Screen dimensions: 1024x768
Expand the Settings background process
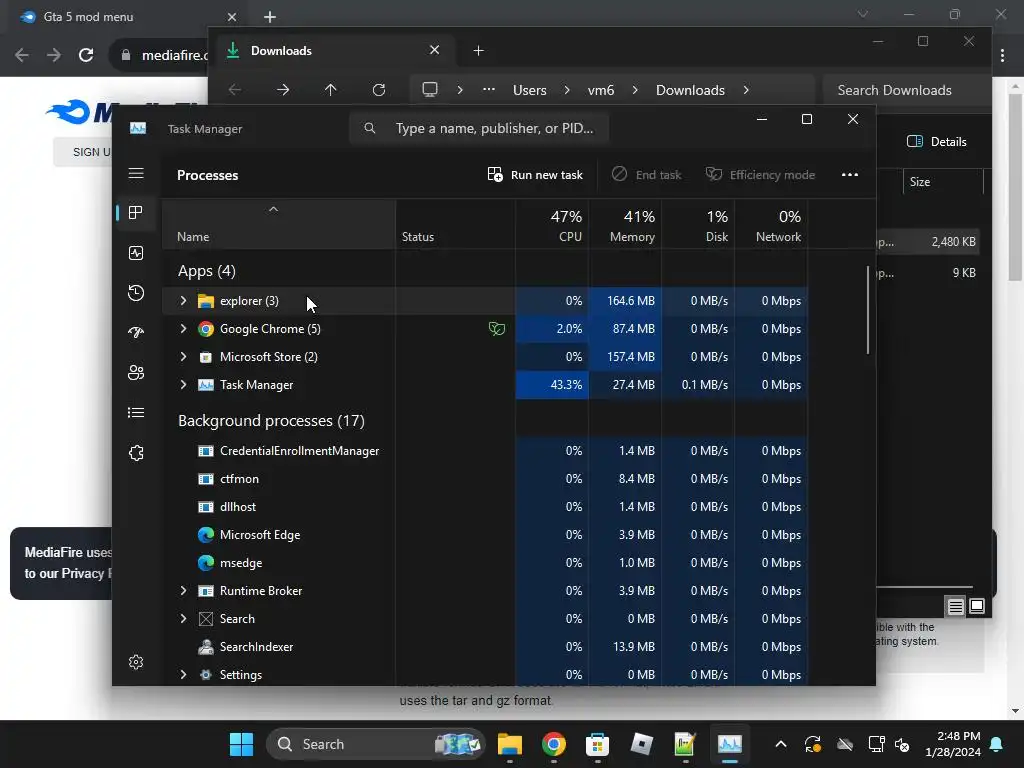(x=184, y=675)
